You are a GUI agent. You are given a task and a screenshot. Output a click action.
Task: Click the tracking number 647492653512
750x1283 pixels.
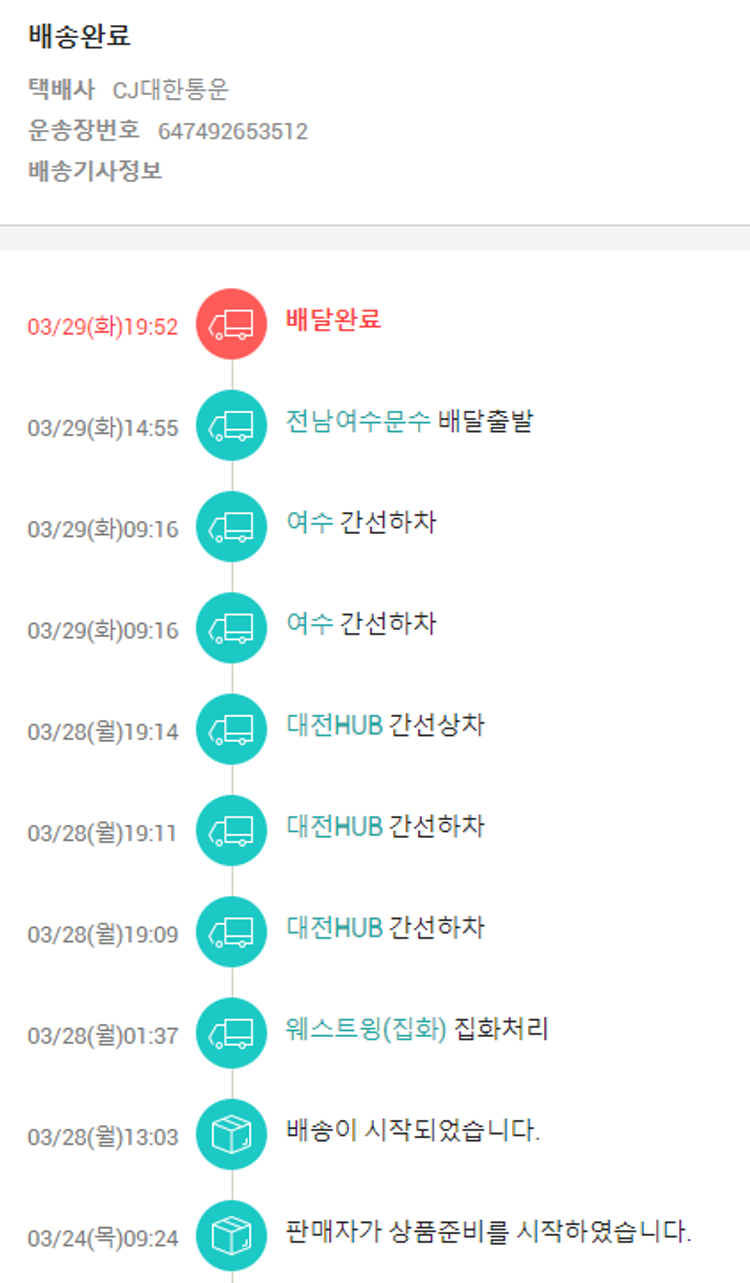click(233, 131)
